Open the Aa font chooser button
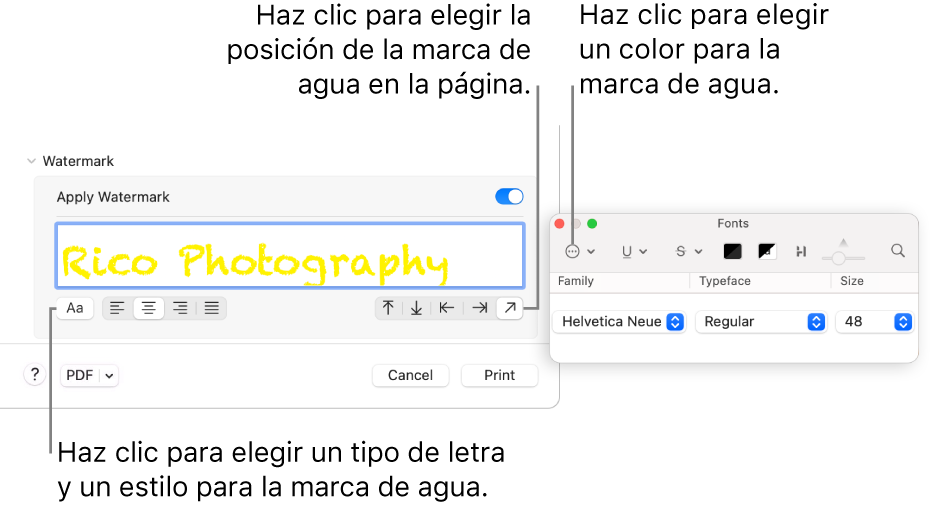Viewport: 931px width, 508px height. point(75,308)
